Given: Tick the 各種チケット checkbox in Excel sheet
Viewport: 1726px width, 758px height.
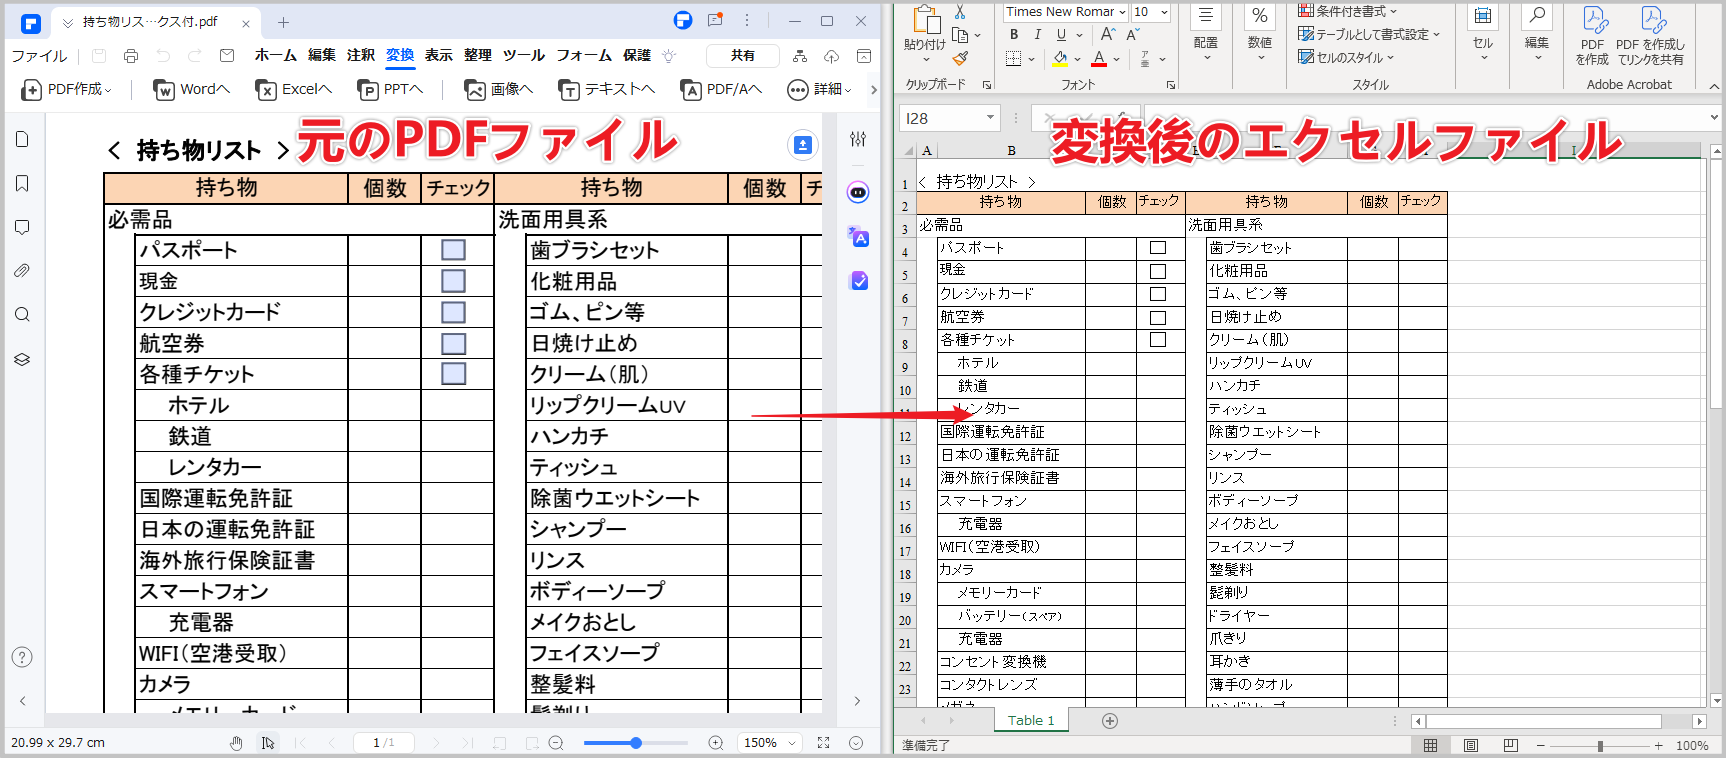Looking at the screenshot, I should (x=1158, y=340).
